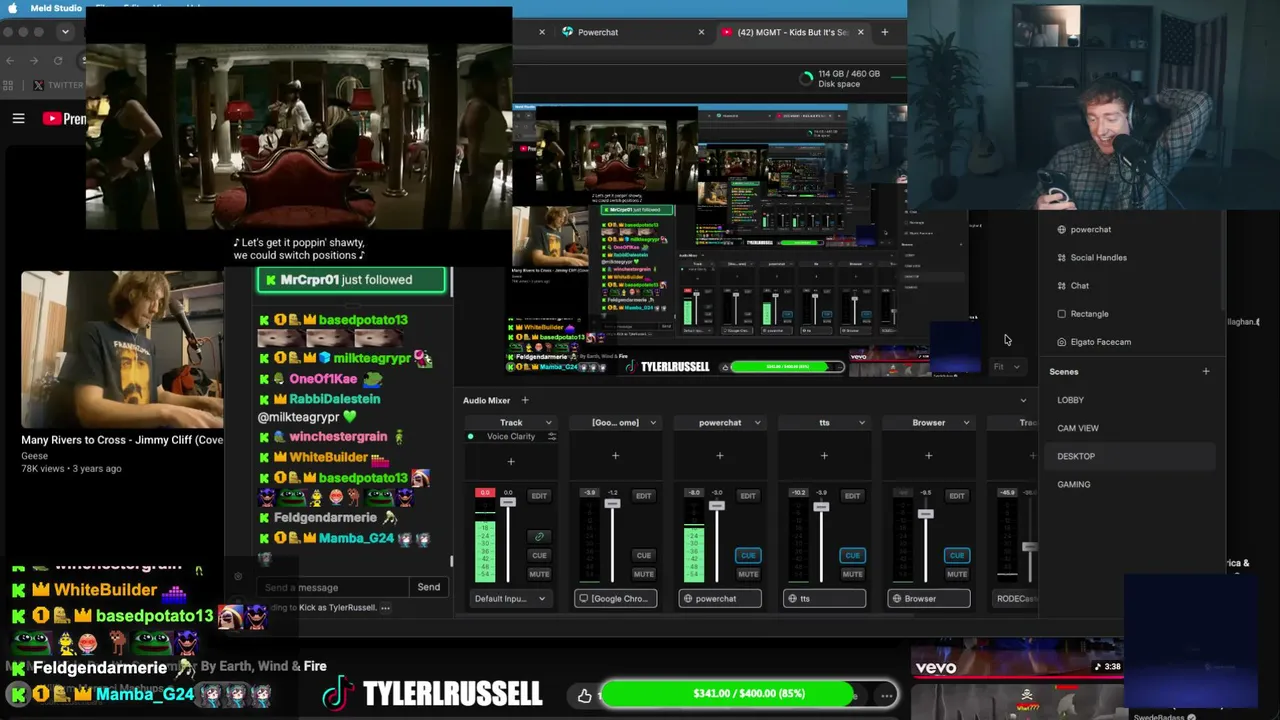This screenshot has height=720, width=1280.
Task: Switch to the Powerchat browser tab
Action: (597, 32)
